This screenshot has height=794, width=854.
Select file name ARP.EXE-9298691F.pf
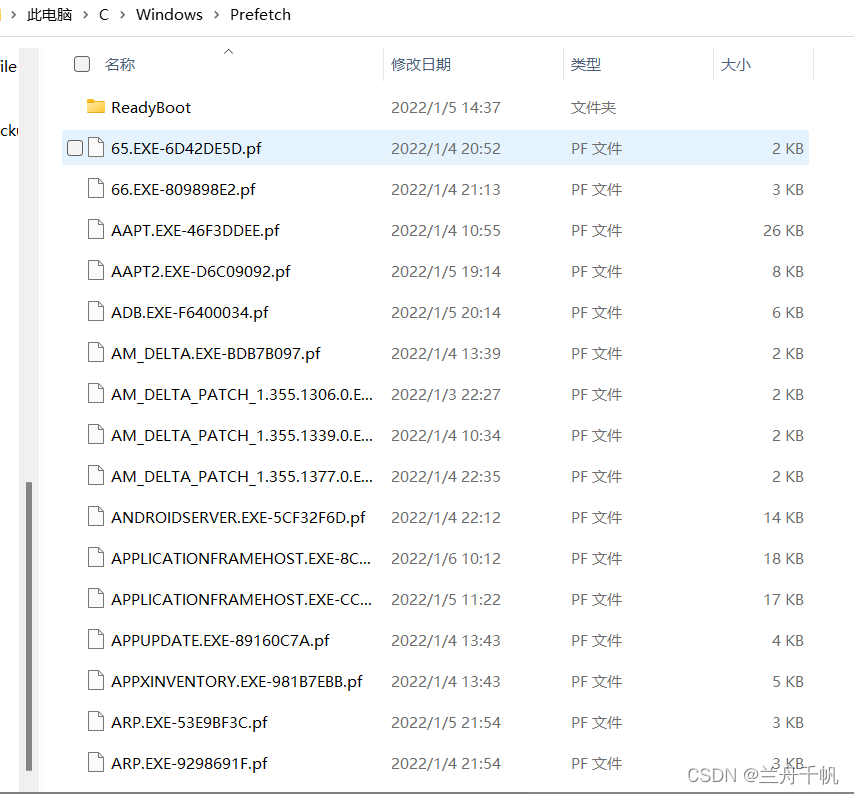pos(190,764)
